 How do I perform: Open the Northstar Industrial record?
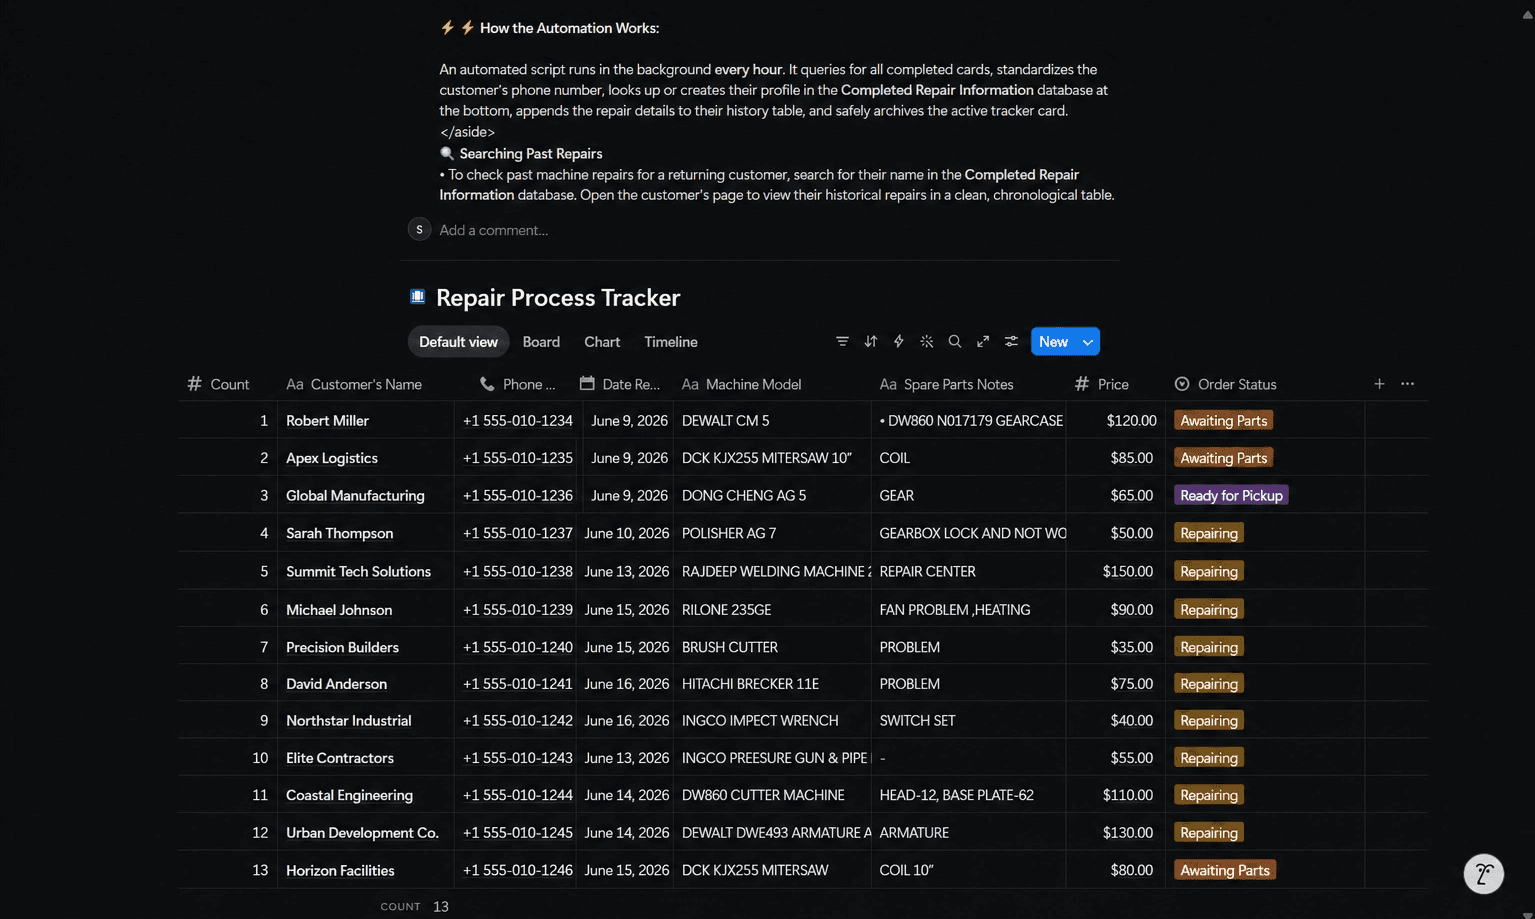click(348, 721)
